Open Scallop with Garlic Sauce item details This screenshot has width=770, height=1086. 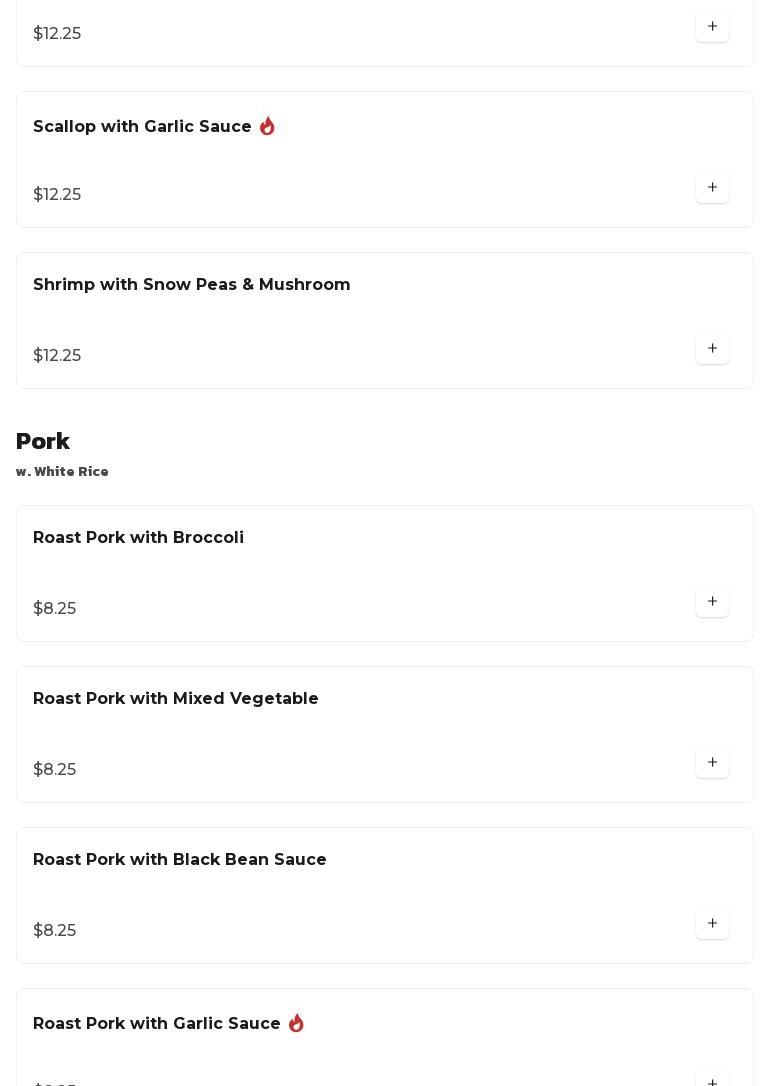[x=142, y=127]
